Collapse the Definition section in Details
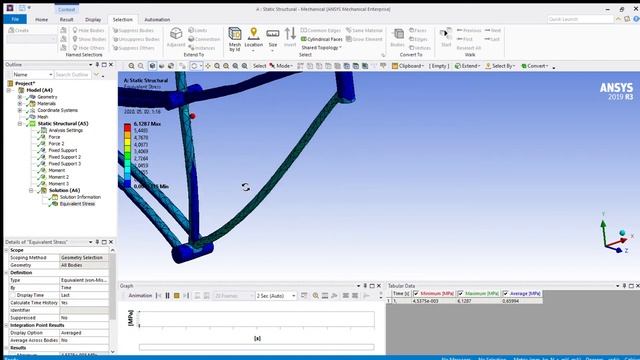The width and height of the screenshot is (640, 360). point(7,273)
